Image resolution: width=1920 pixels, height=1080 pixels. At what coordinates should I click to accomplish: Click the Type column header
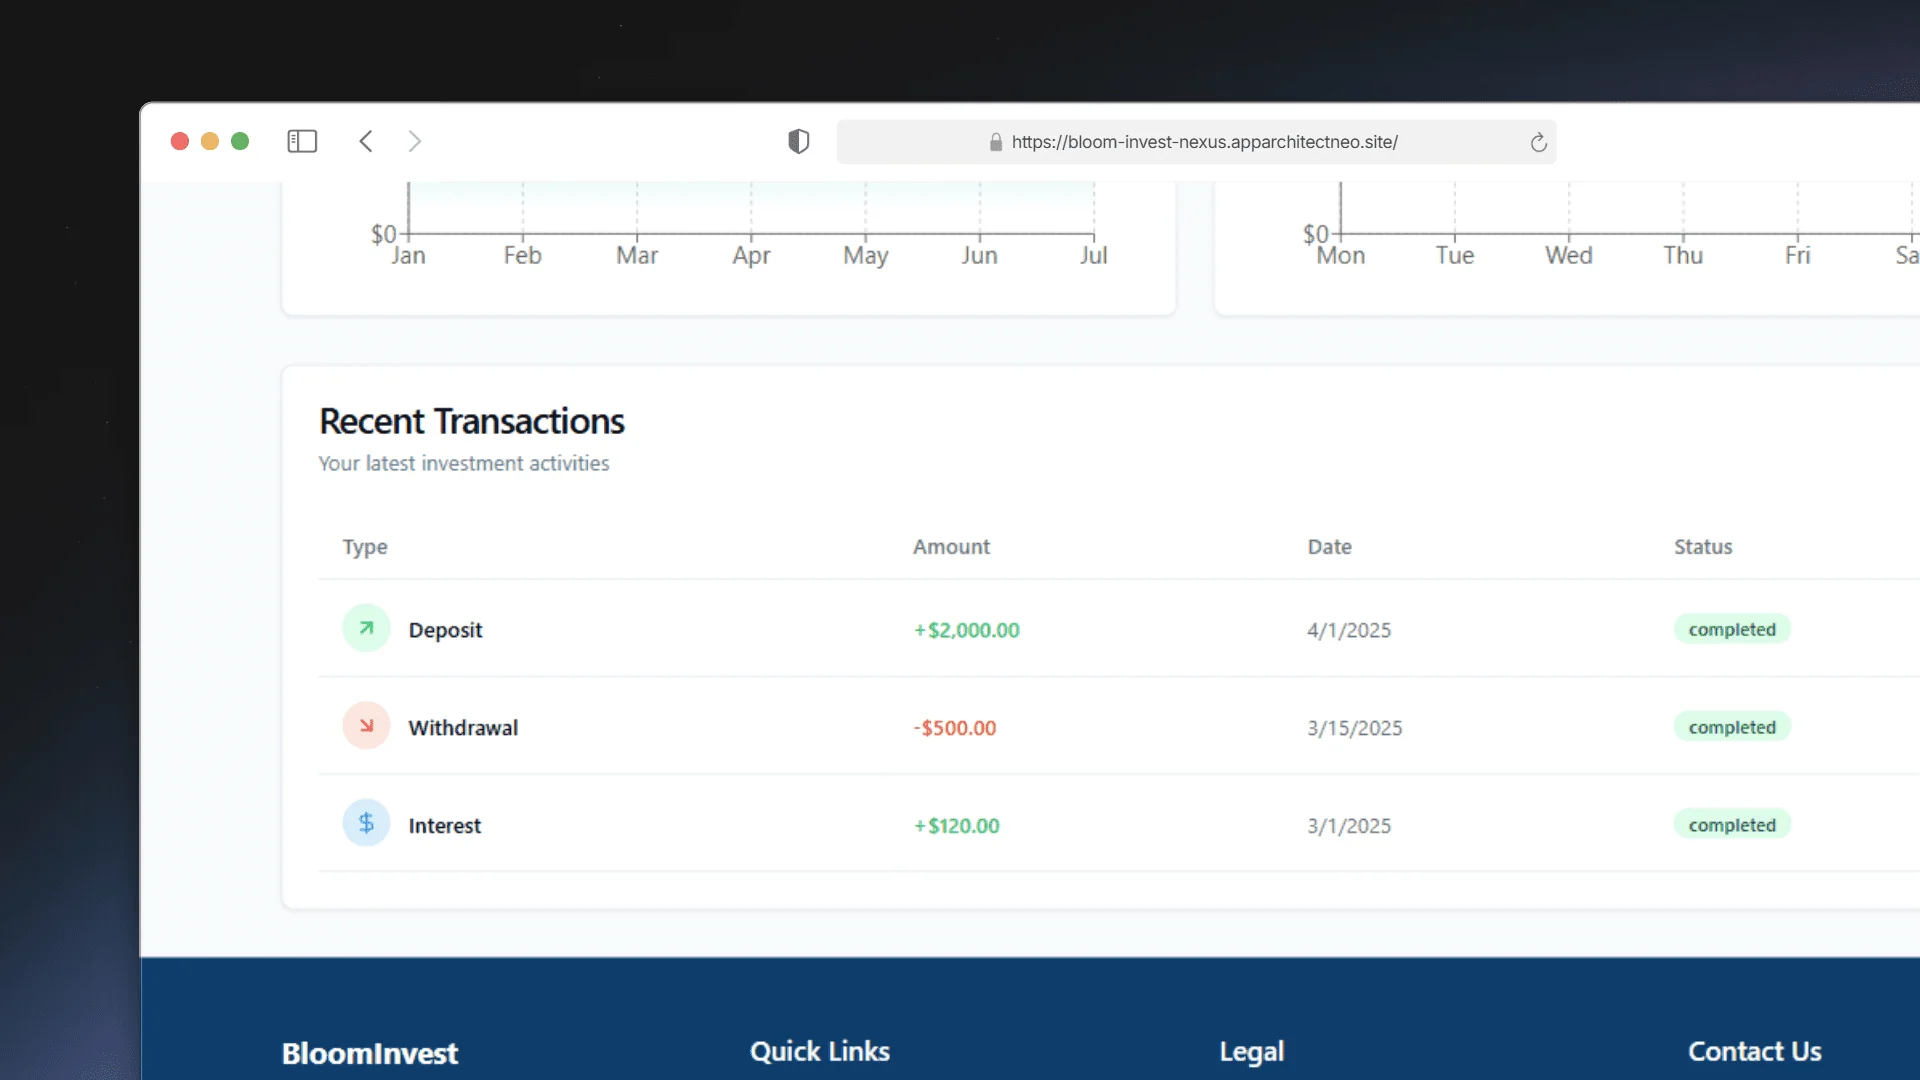(x=364, y=547)
